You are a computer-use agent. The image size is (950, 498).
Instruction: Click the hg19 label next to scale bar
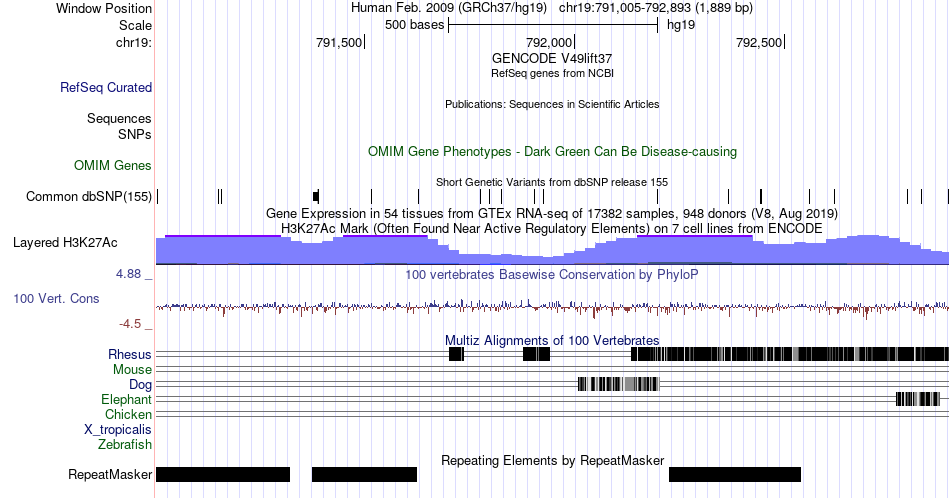click(x=681, y=25)
